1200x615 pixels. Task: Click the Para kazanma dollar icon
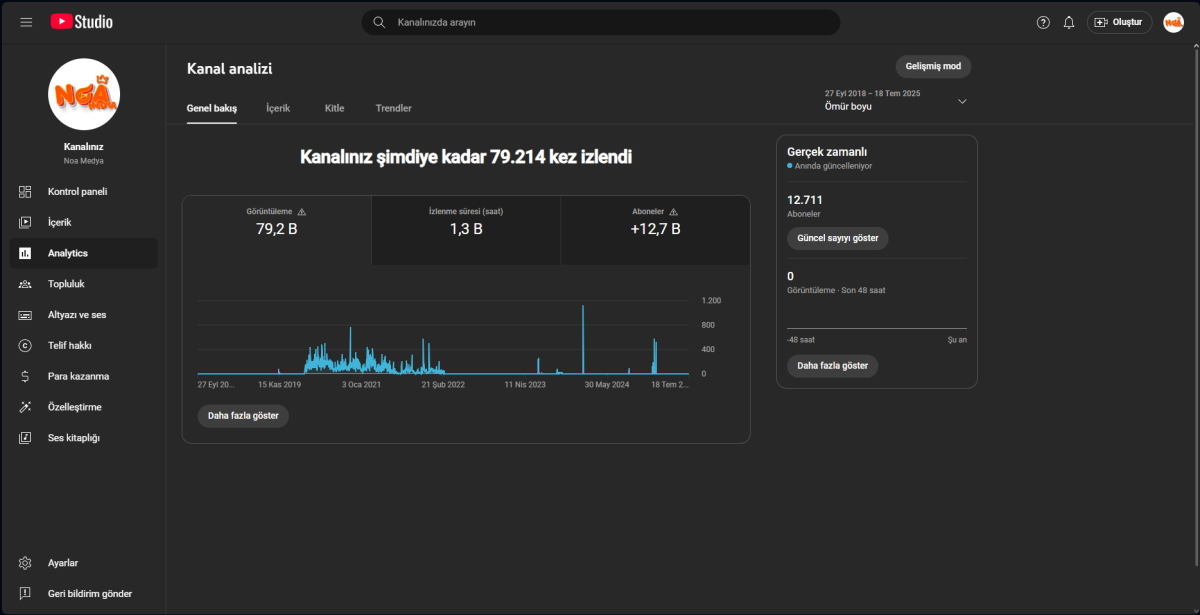click(26, 376)
